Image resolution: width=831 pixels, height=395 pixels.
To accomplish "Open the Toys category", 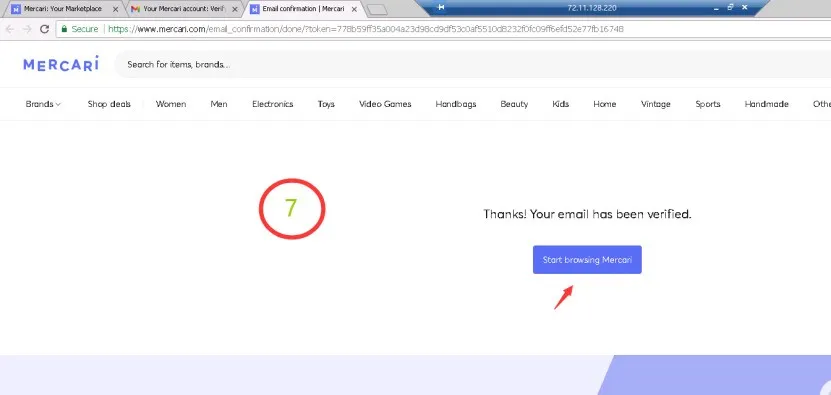I will (x=326, y=104).
